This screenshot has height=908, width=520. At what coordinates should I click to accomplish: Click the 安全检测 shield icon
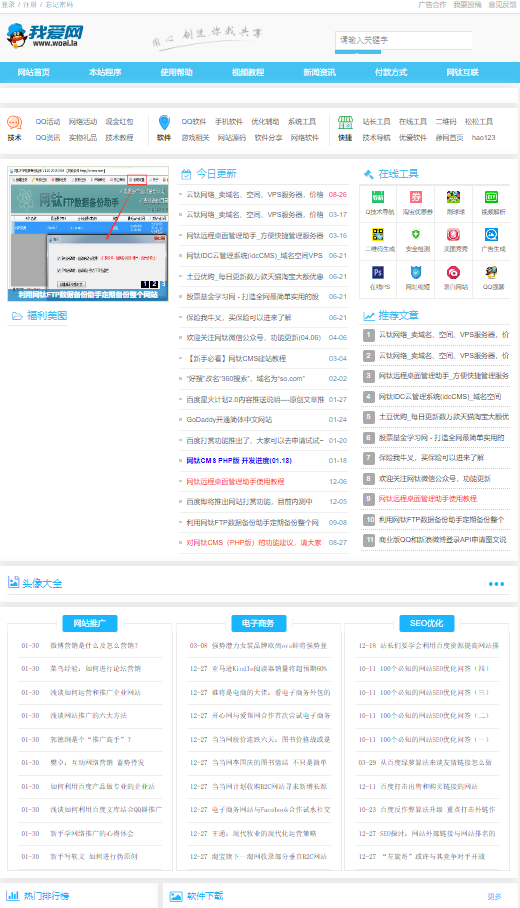point(416,235)
